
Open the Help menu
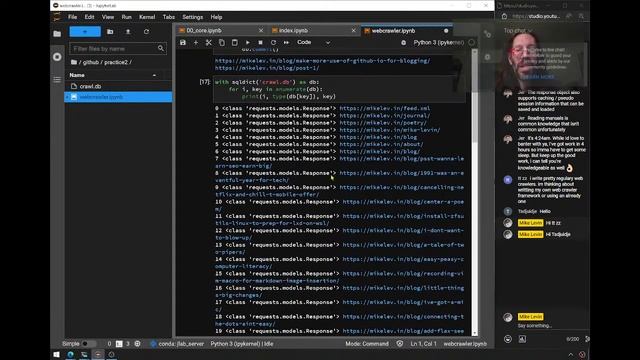[216, 17]
